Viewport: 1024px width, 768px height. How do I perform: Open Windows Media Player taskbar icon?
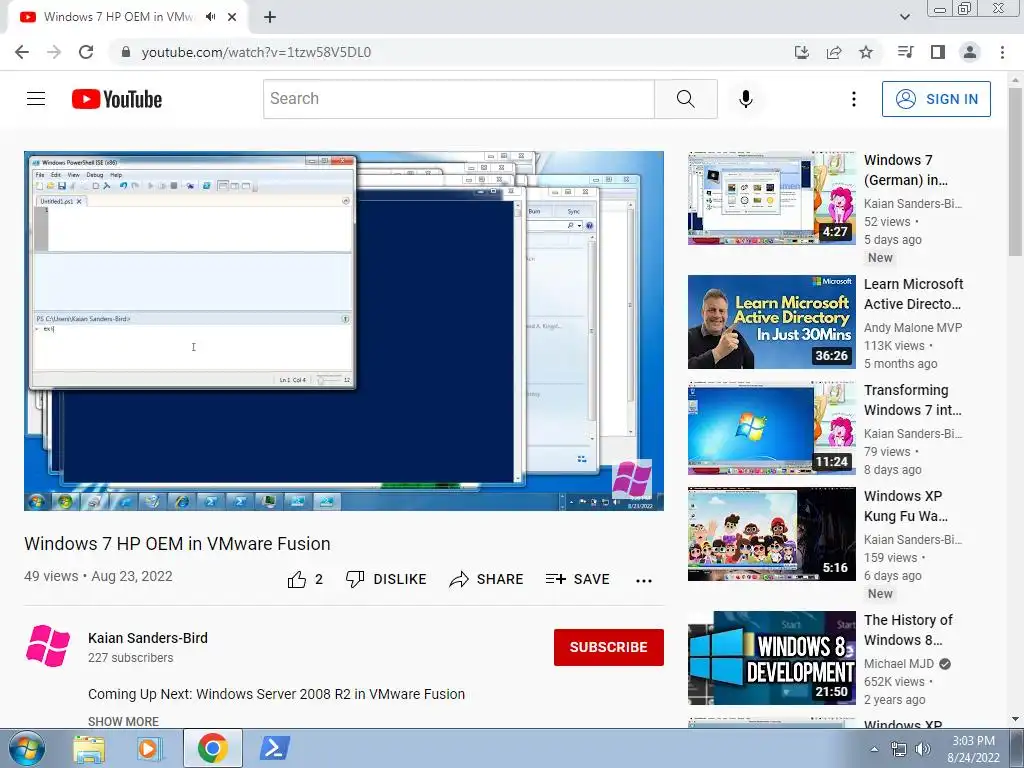tap(150, 748)
